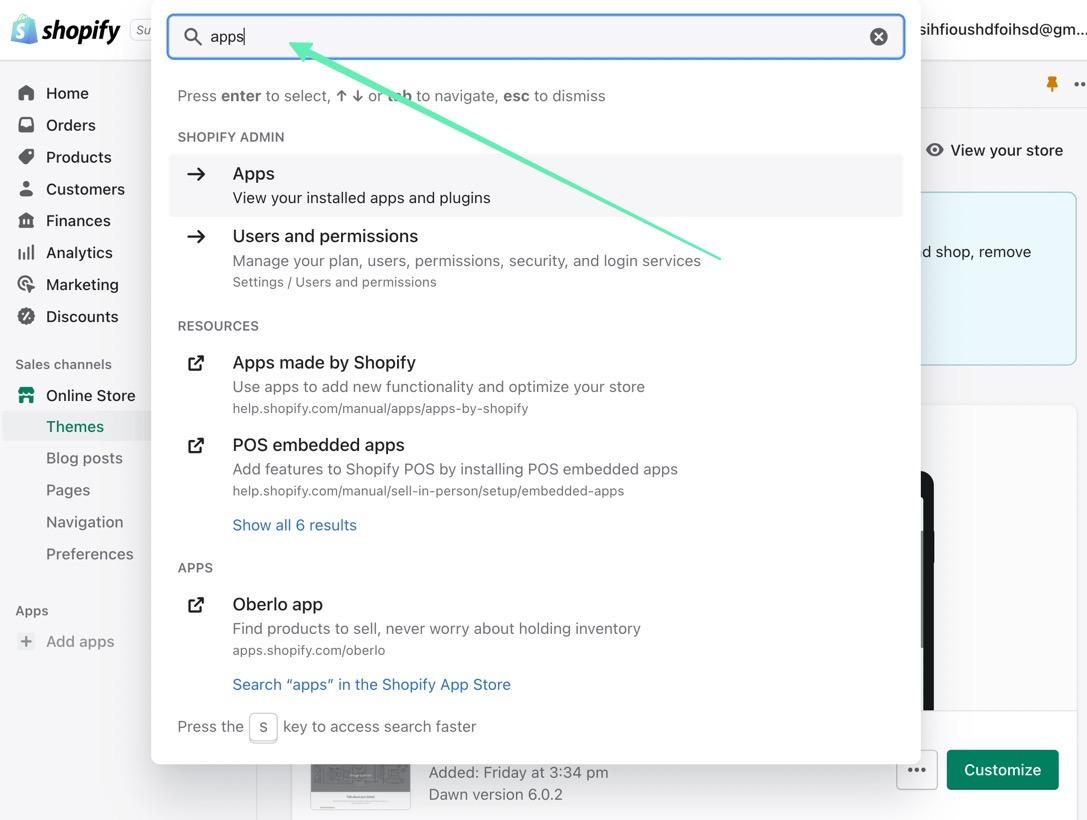Click 'Settings / Users and permissions' breadcrumb text

point(334,282)
